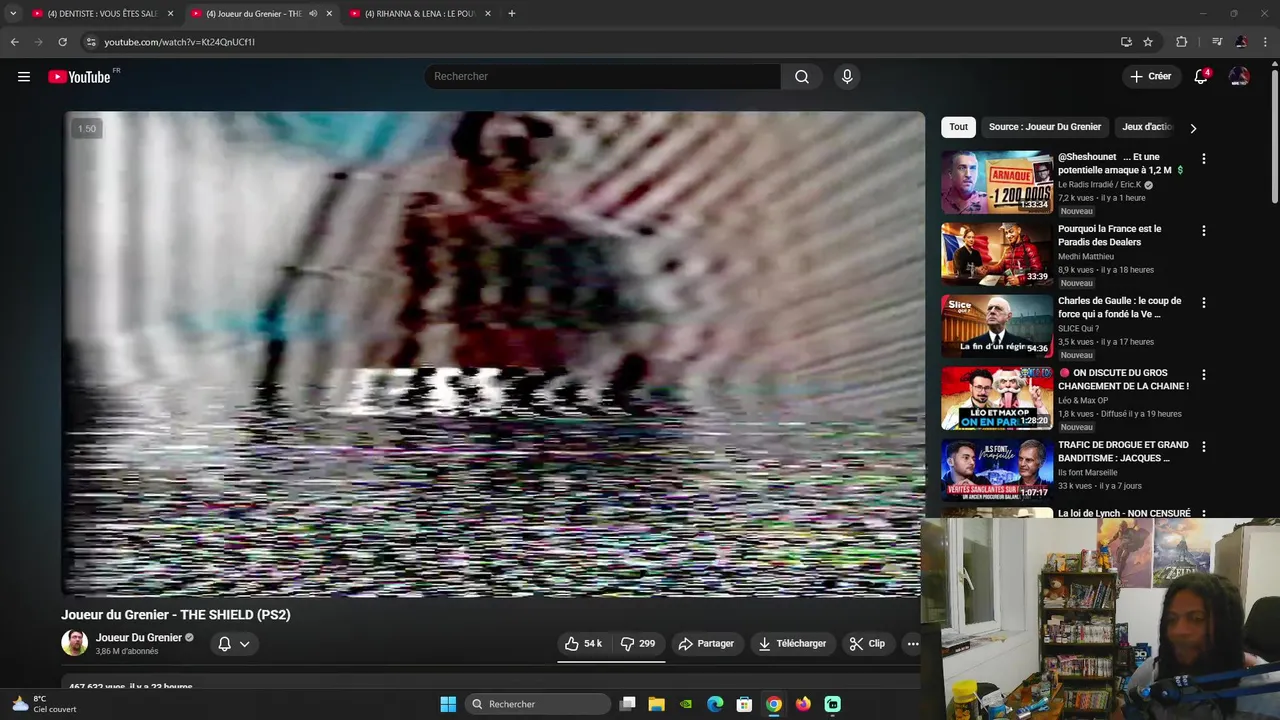Open the NVIDIA app from taskbar
Viewport: 1280px width, 720px height.
click(685, 704)
